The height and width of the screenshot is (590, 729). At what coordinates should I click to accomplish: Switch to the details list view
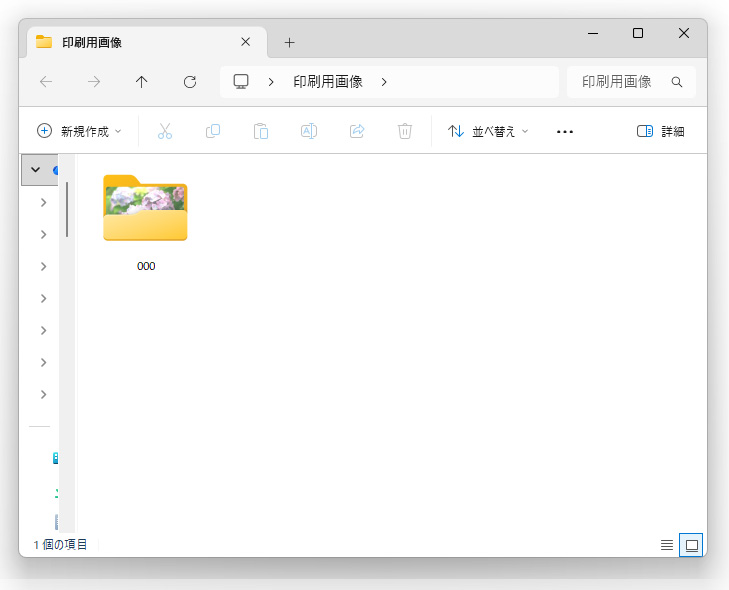pyautogui.click(x=667, y=545)
